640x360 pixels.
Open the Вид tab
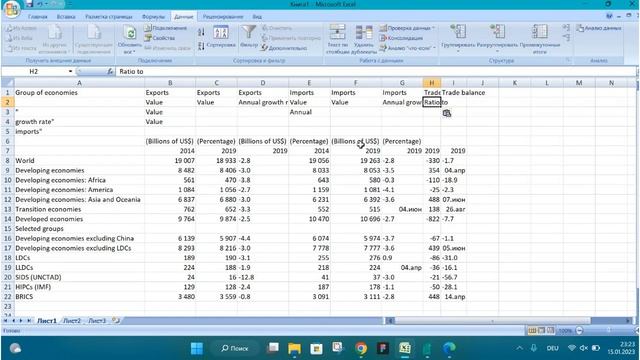257,17
